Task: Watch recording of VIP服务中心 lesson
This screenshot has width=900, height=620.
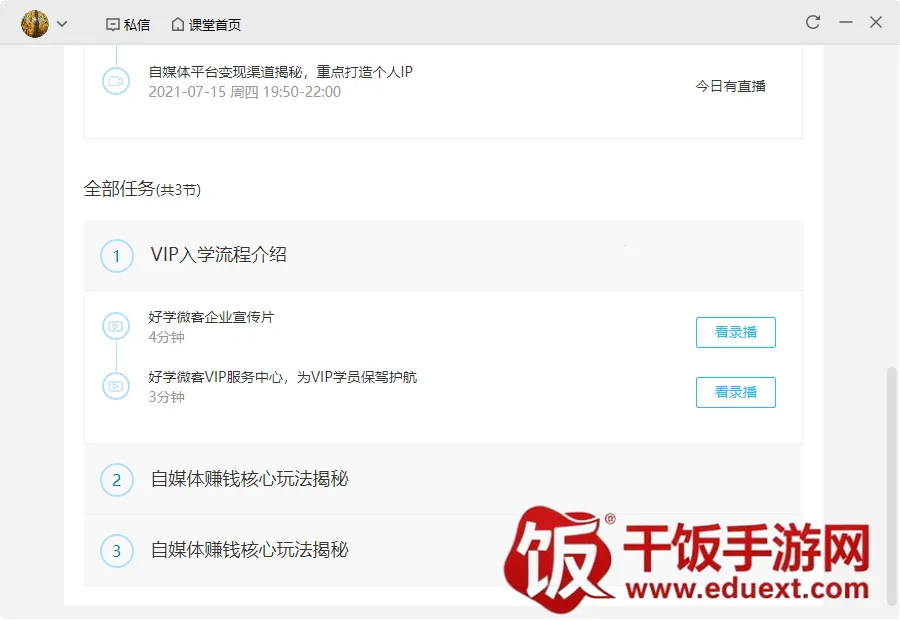Action: coord(736,393)
